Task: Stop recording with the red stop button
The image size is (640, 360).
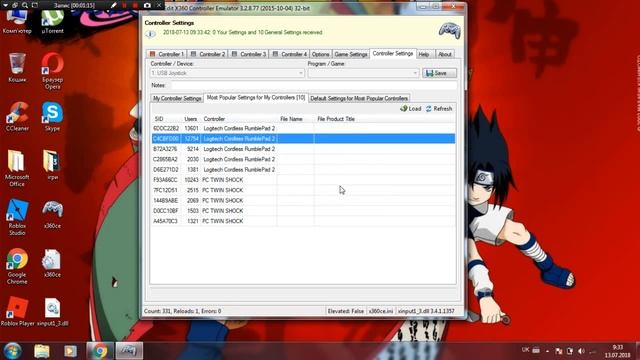Action: [135, 5]
